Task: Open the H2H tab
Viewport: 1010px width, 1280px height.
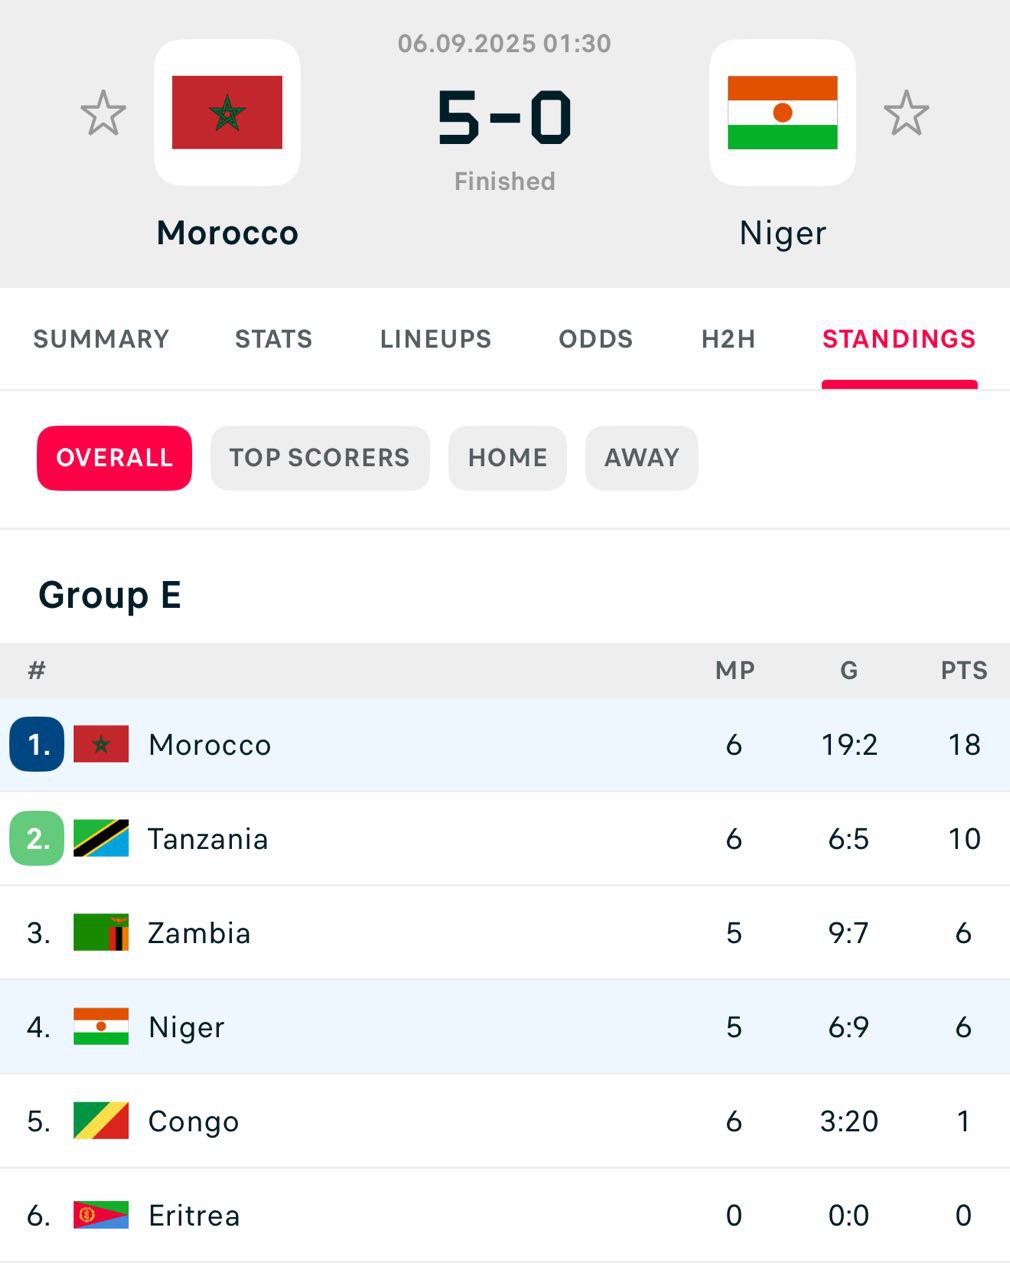Action: coord(728,339)
